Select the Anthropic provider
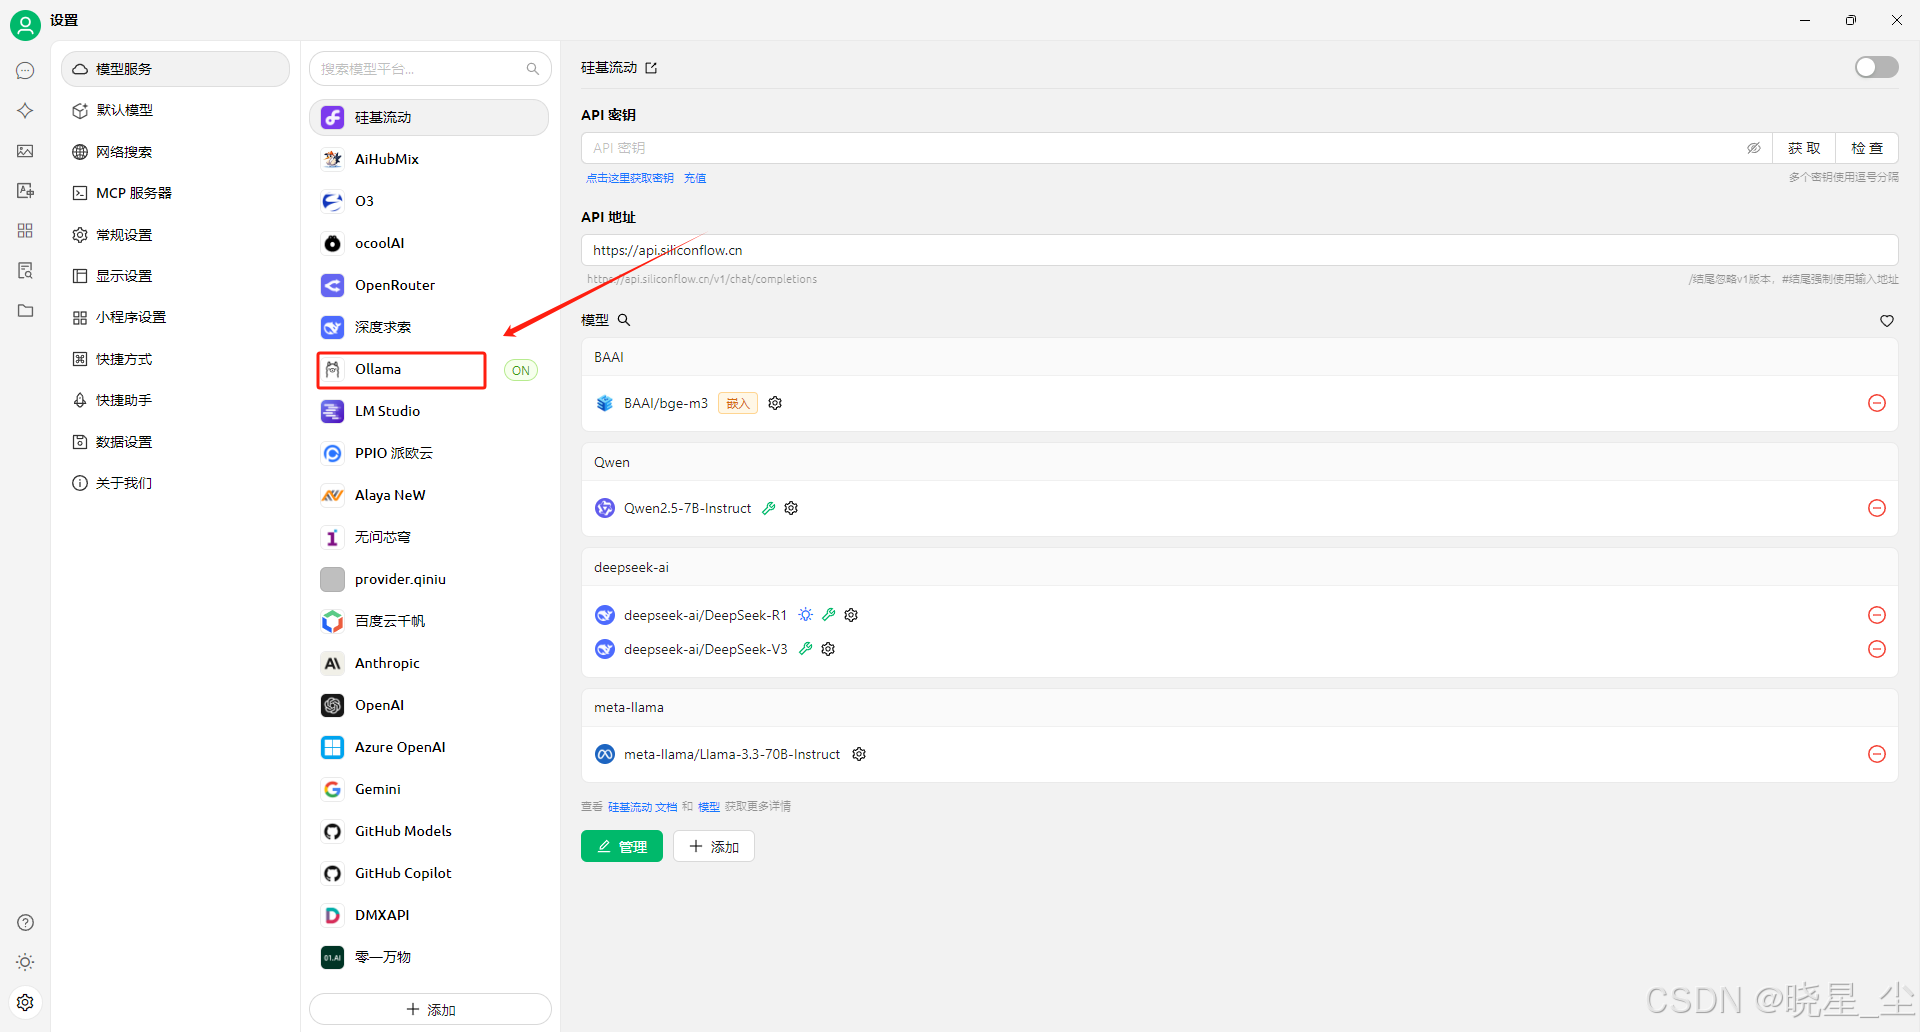1920x1032 pixels. click(429, 663)
